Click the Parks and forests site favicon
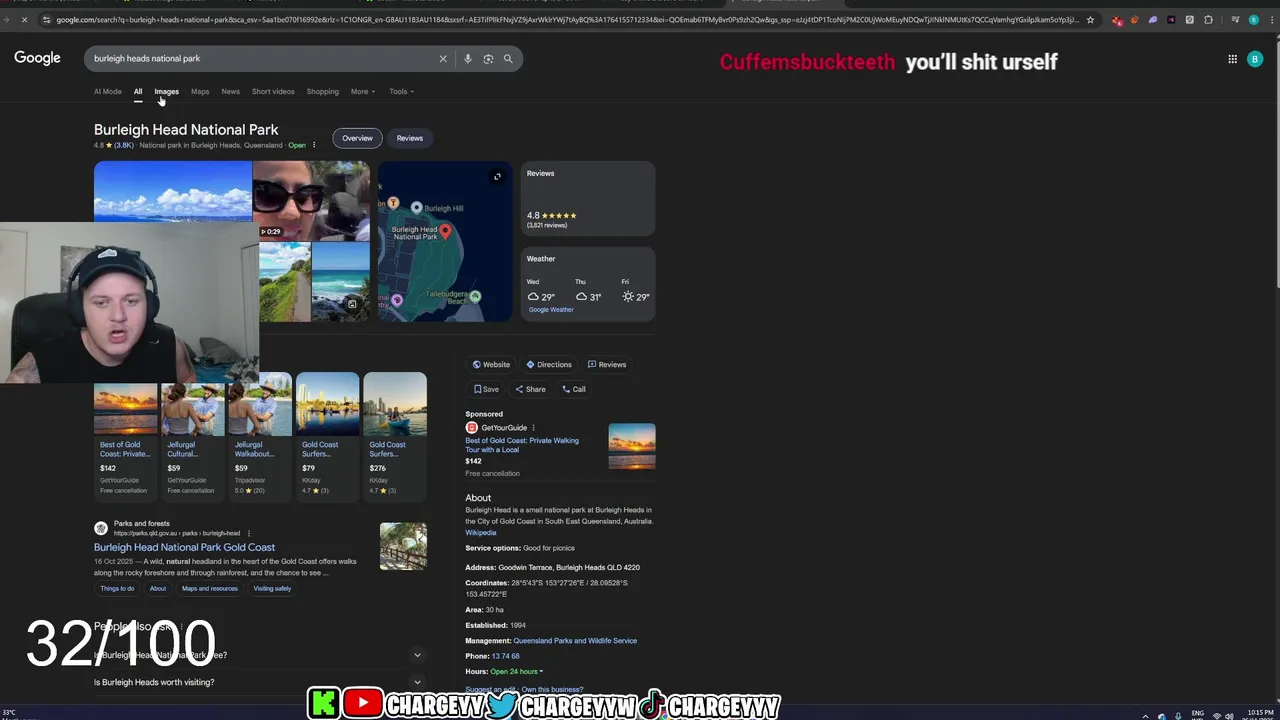Viewport: 1280px width, 720px height. coord(101,528)
